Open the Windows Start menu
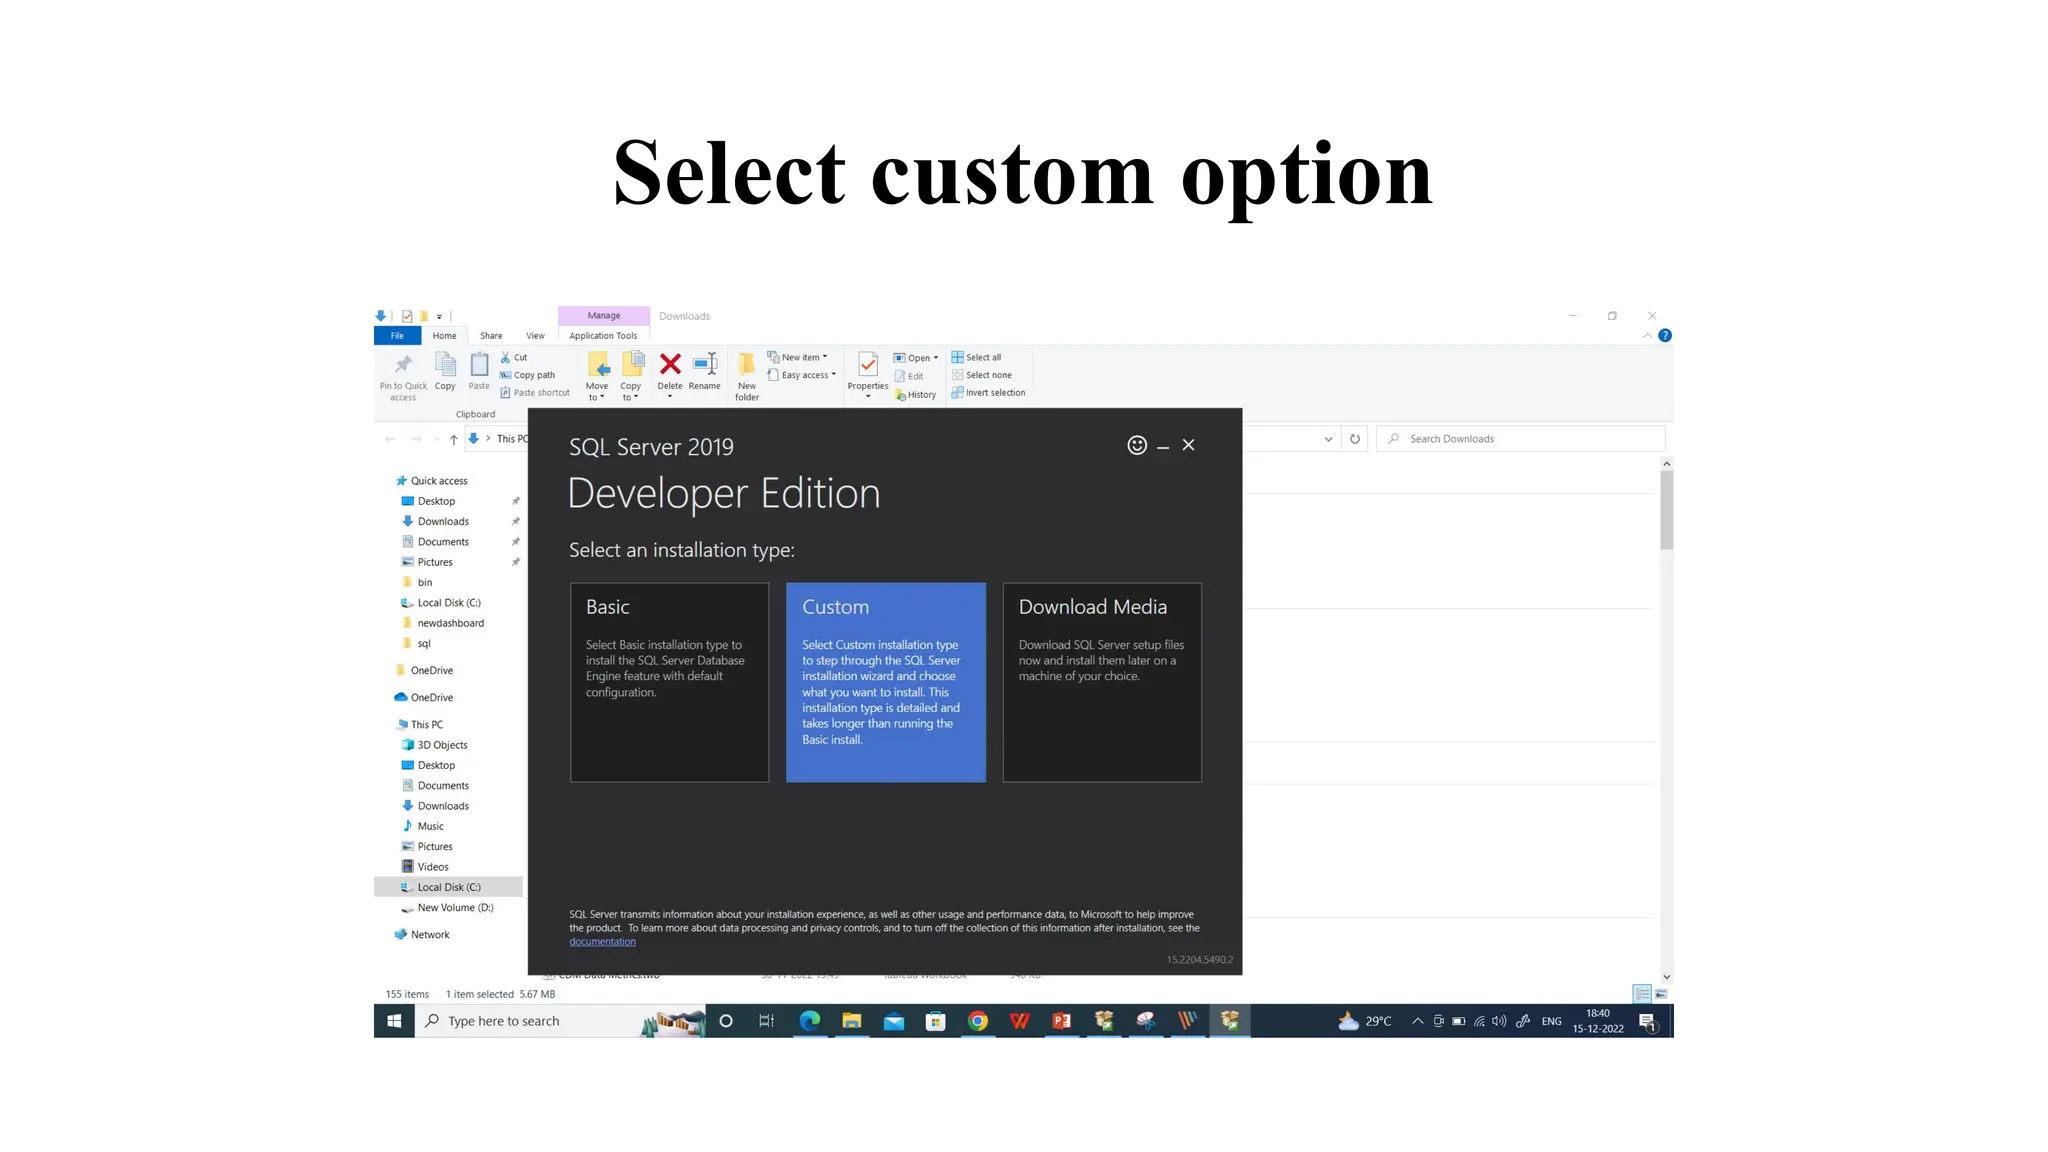 pos(394,1021)
